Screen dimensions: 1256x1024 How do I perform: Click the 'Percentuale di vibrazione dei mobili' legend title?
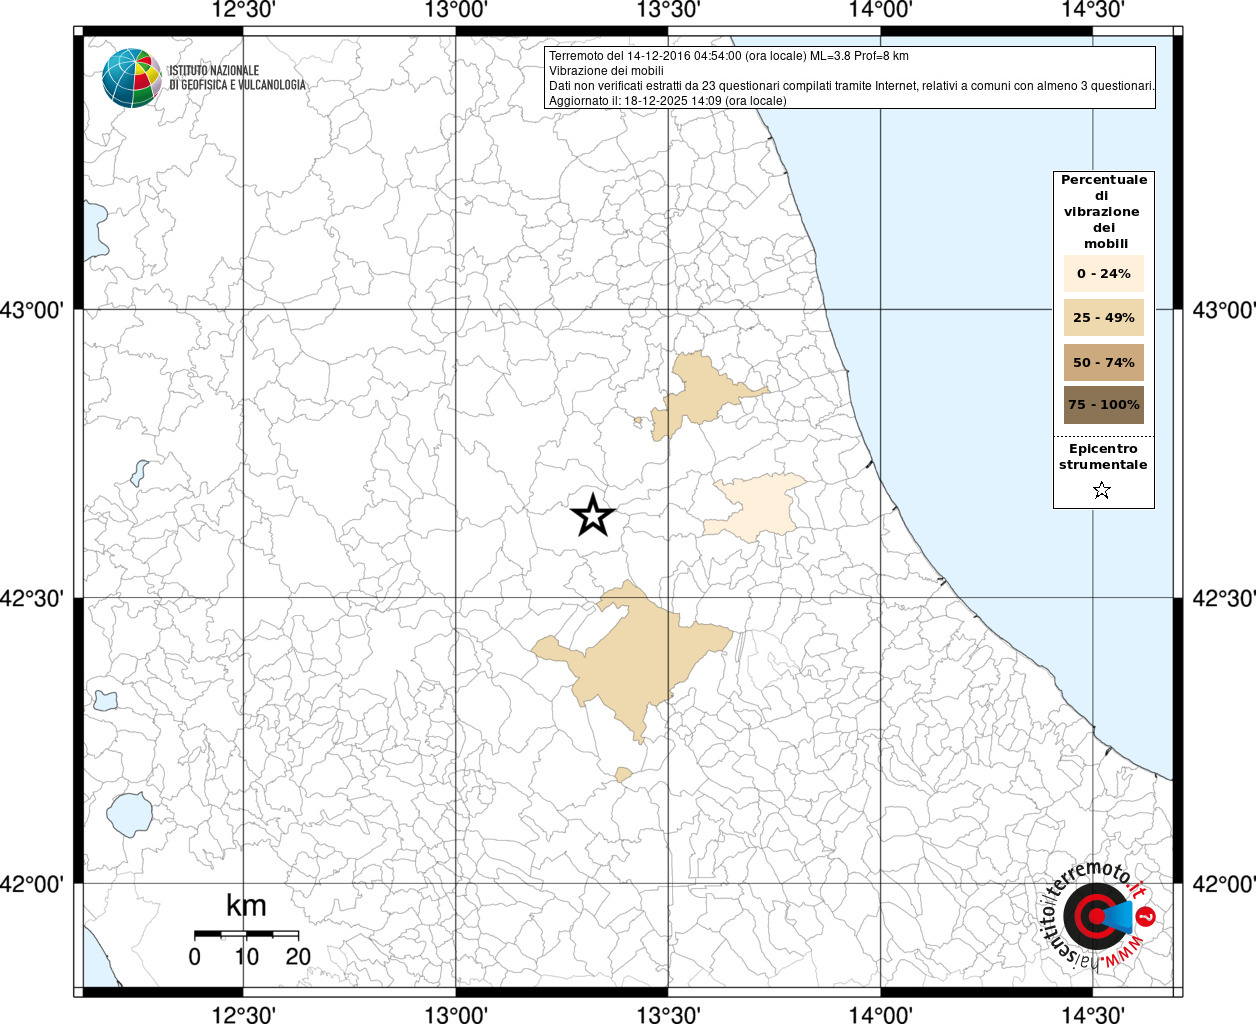click(x=1104, y=212)
